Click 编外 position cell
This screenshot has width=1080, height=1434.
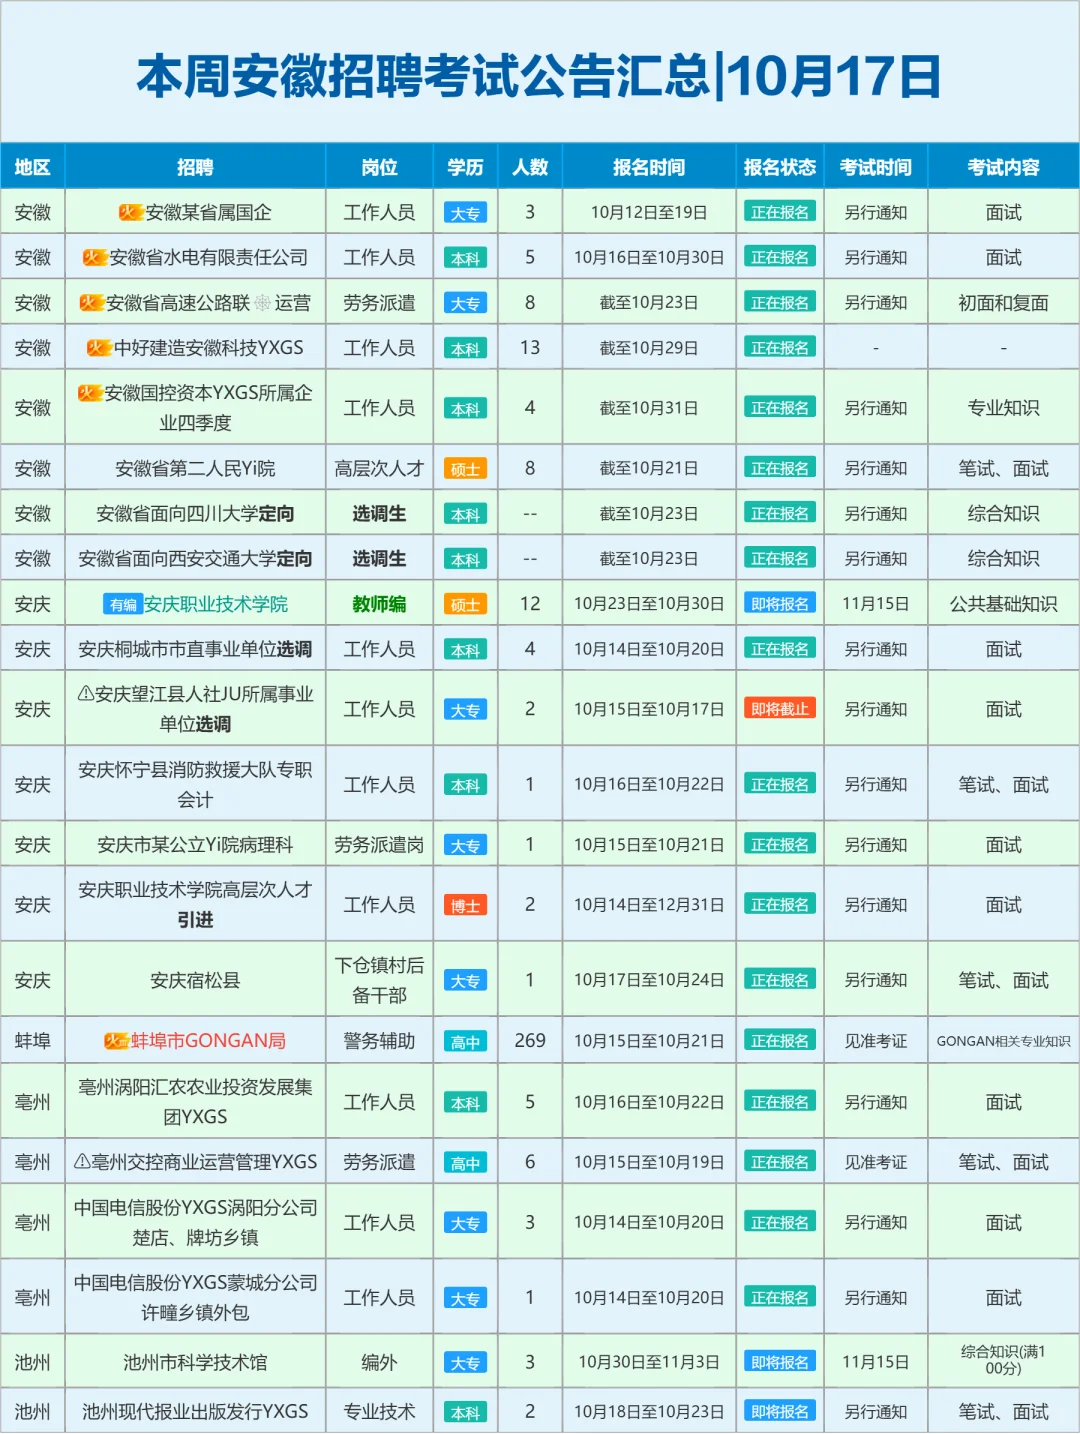click(x=379, y=1362)
